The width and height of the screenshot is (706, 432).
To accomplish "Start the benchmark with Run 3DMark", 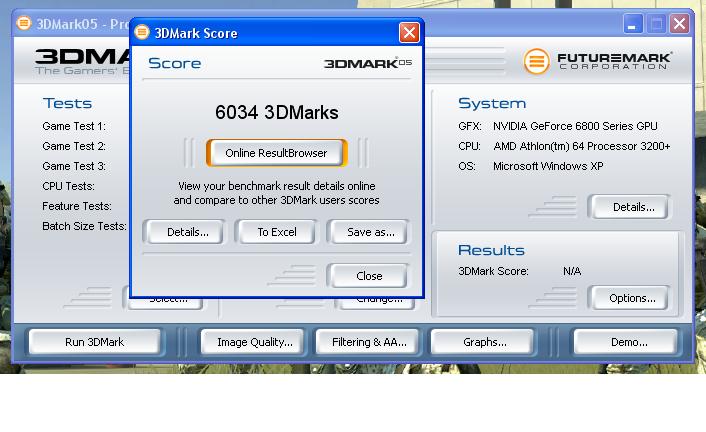I will pyautogui.click(x=95, y=342).
